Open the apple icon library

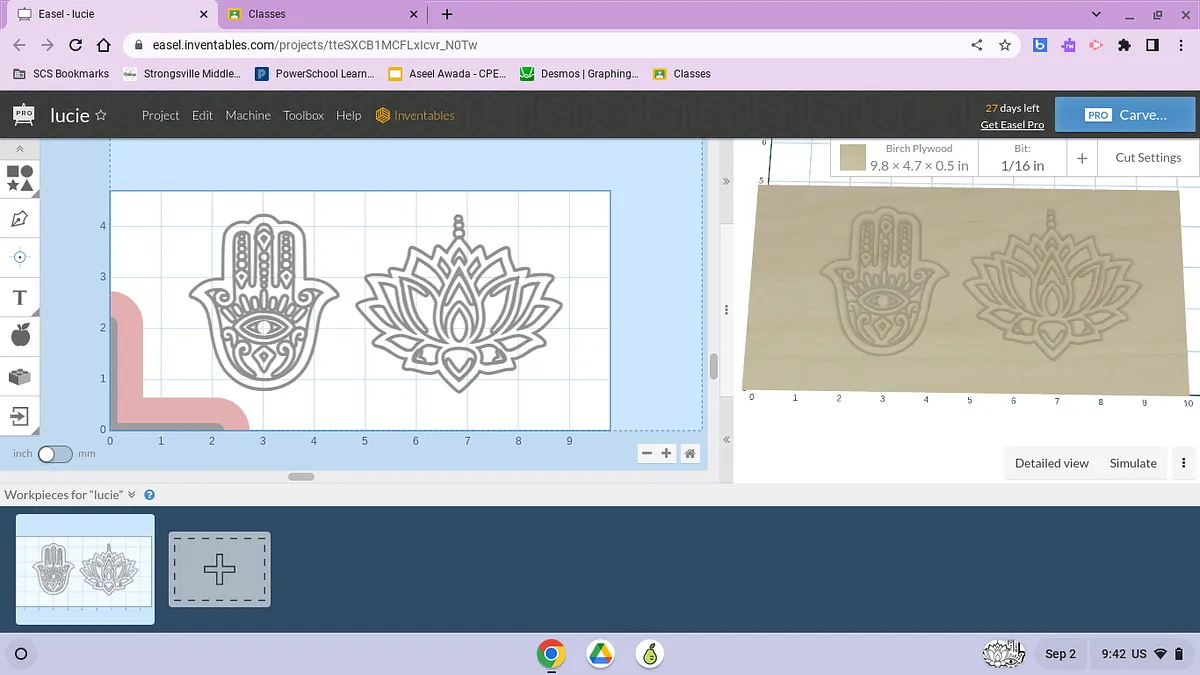pyautogui.click(x=20, y=336)
